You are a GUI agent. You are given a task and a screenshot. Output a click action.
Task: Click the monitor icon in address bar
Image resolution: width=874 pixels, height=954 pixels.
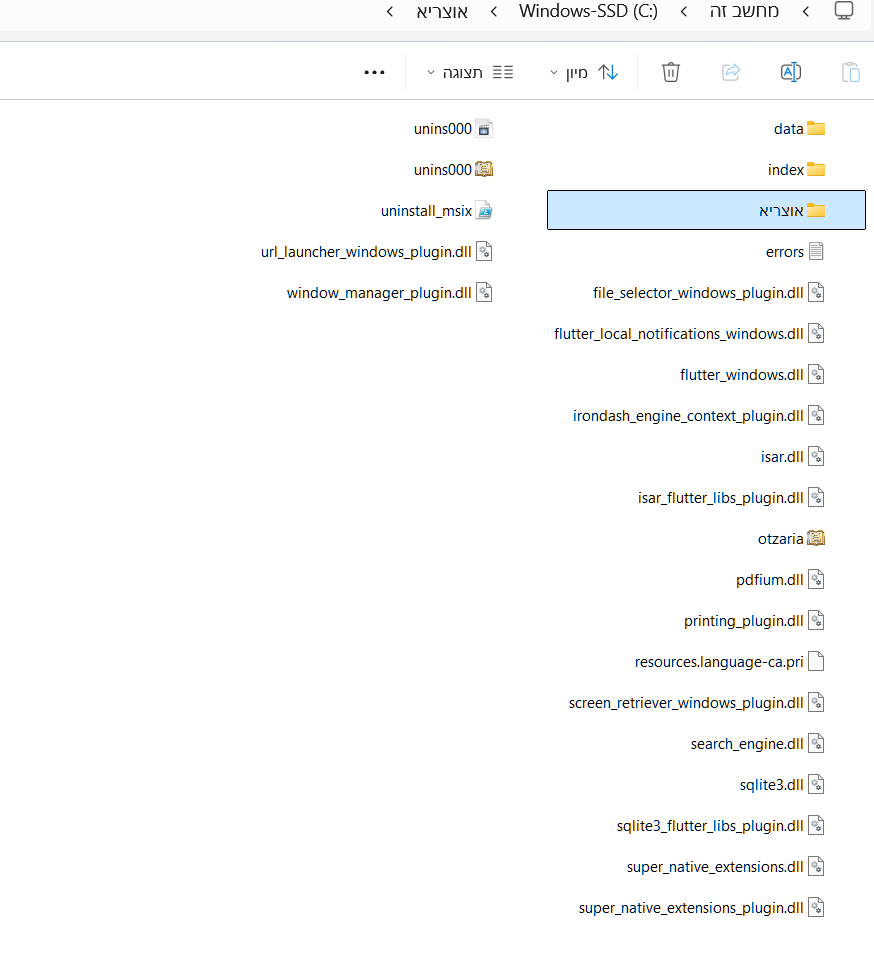tap(844, 12)
